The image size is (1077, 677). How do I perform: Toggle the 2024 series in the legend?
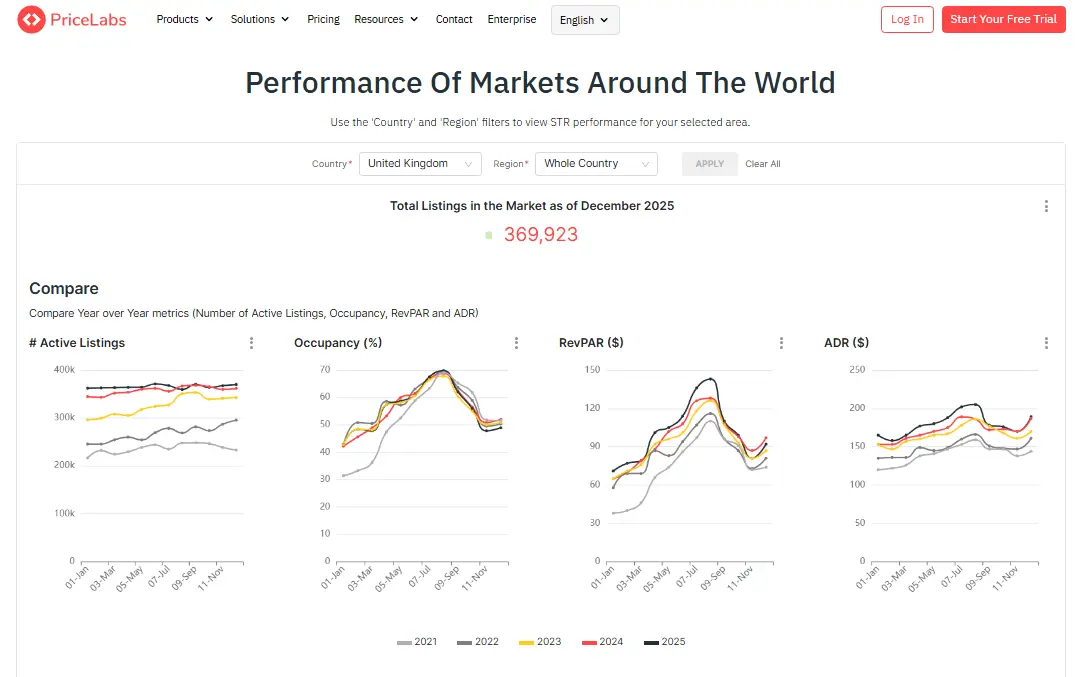pyautogui.click(x=603, y=641)
